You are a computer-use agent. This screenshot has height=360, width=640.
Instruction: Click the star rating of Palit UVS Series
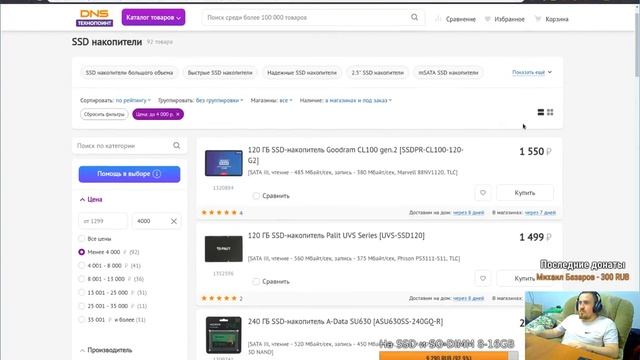pyautogui.click(x=219, y=298)
